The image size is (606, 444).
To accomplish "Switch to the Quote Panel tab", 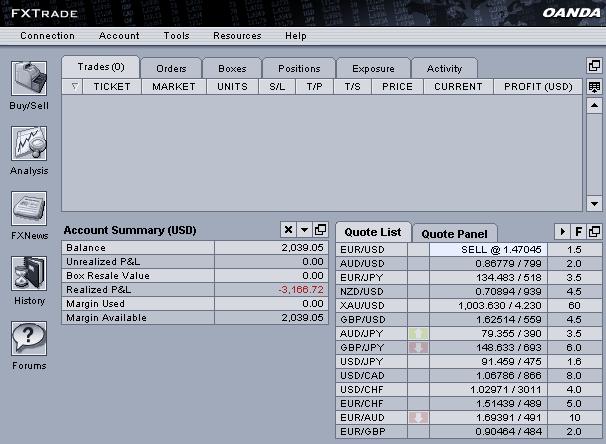I will pyautogui.click(x=454, y=234).
